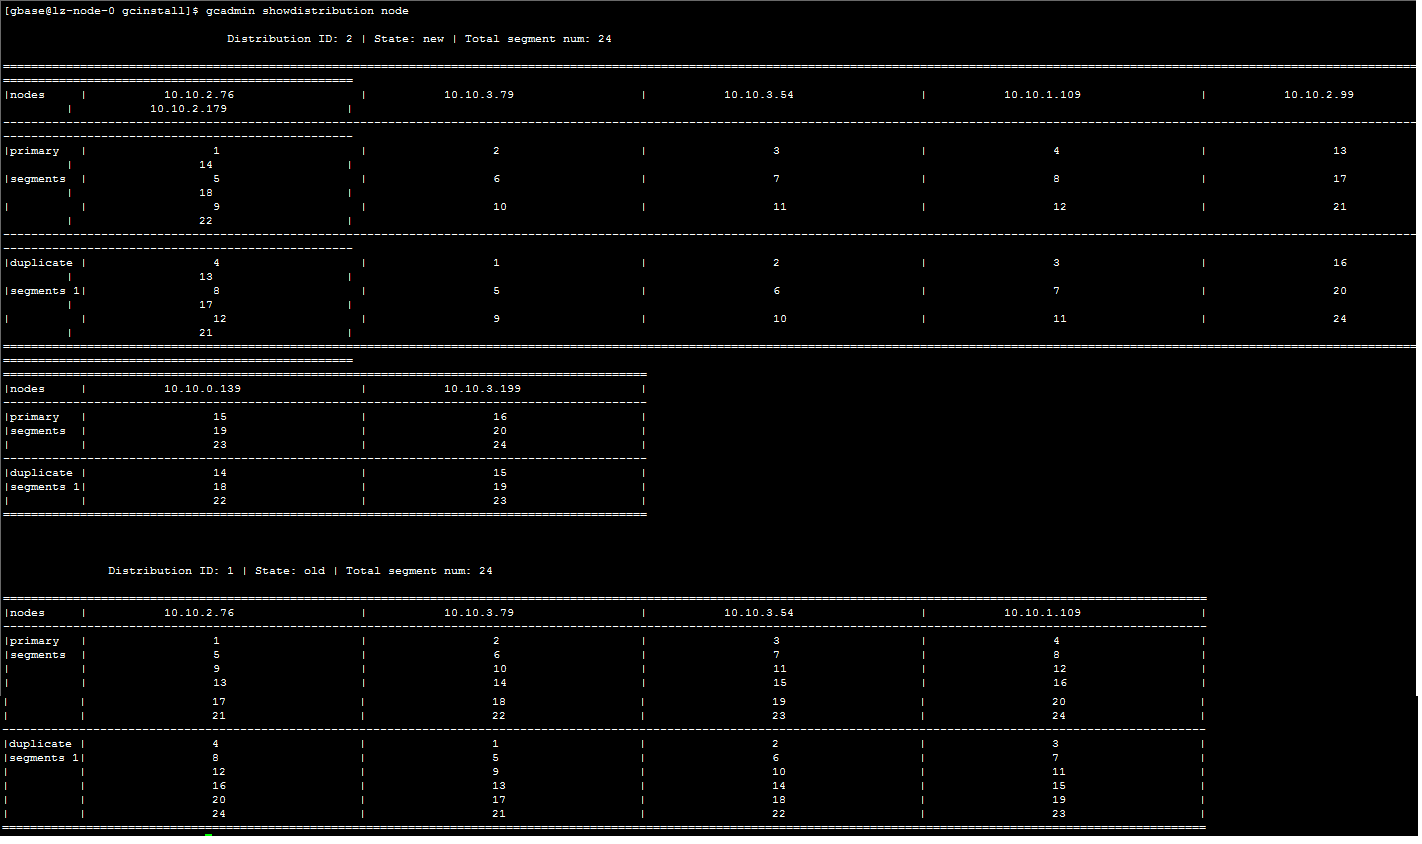Click the primary row label in old distribution
Screen dimensions: 1422x844
coord(35,641)
